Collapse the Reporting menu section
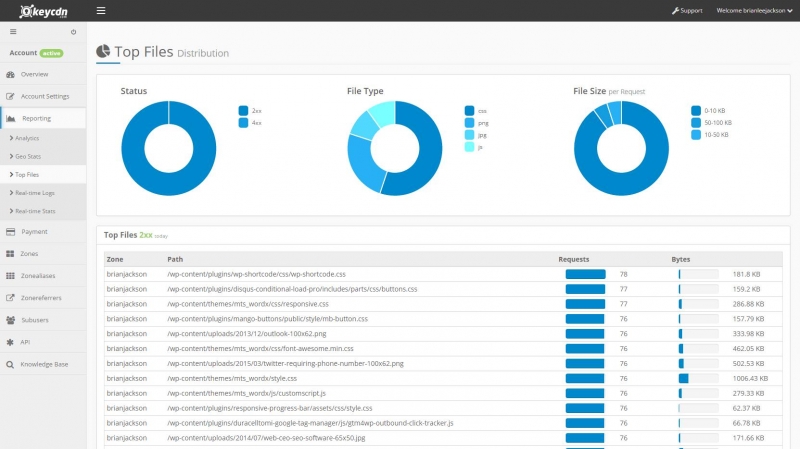Screen dimensions: 800x449 coord(36,119)
